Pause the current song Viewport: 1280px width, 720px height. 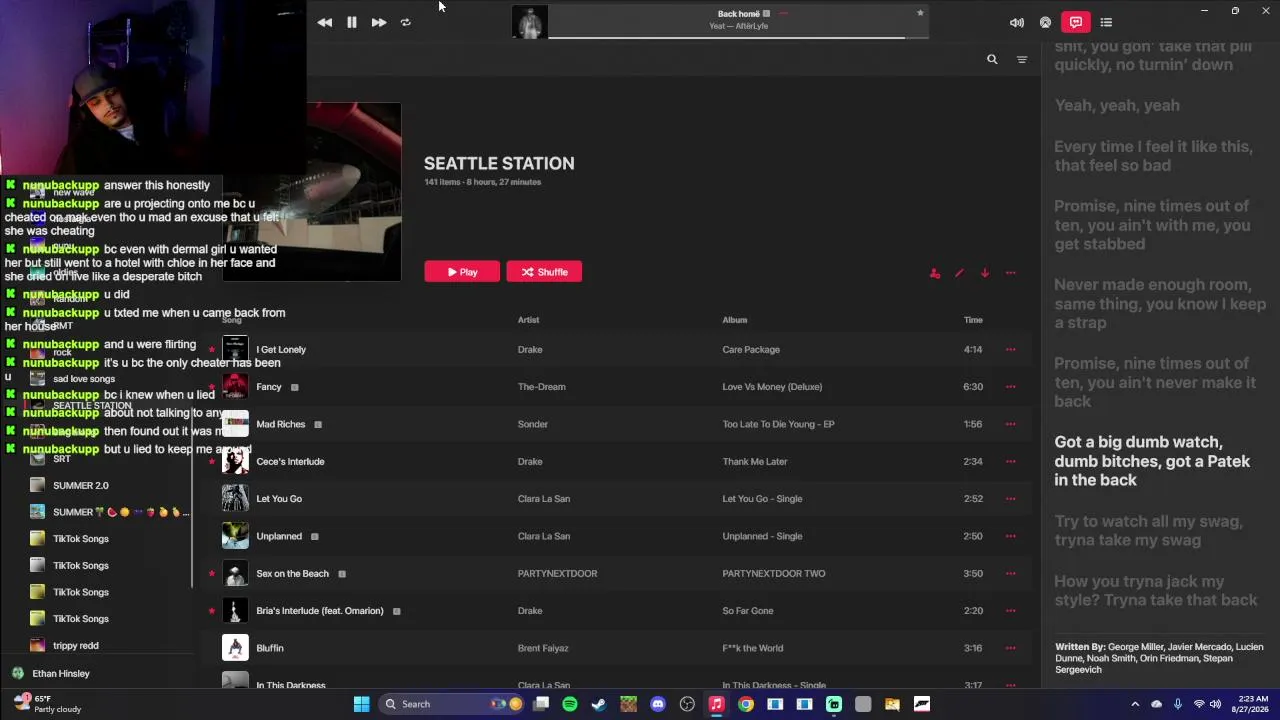[x=352, y=22]
